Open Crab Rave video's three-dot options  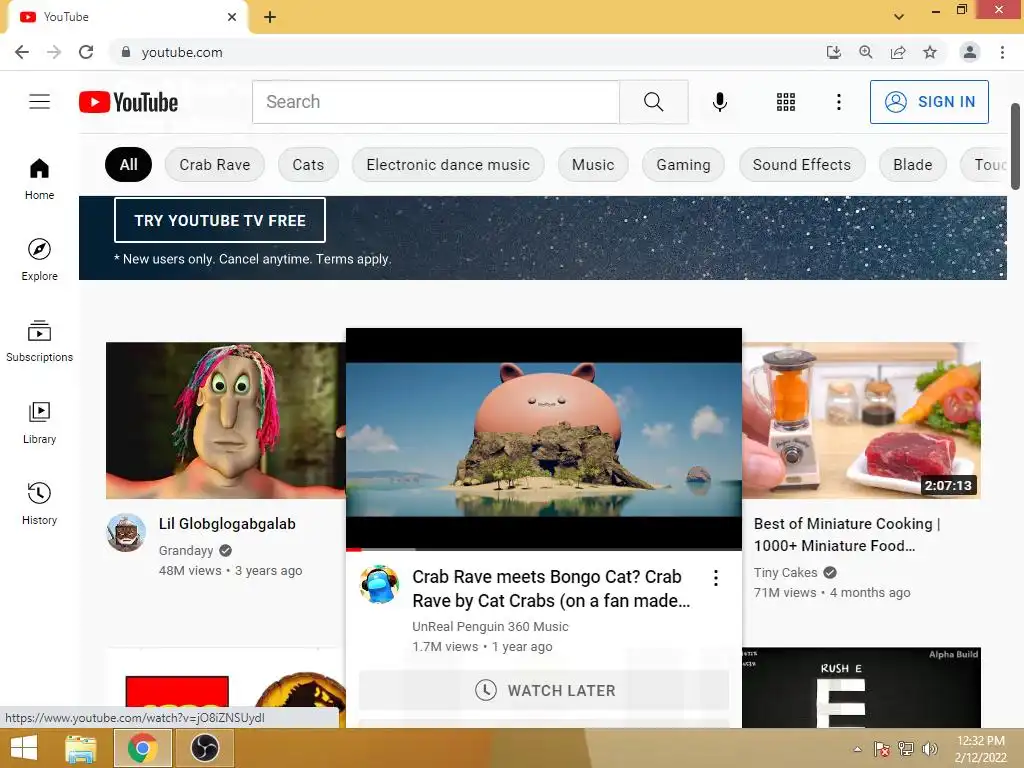716,578
